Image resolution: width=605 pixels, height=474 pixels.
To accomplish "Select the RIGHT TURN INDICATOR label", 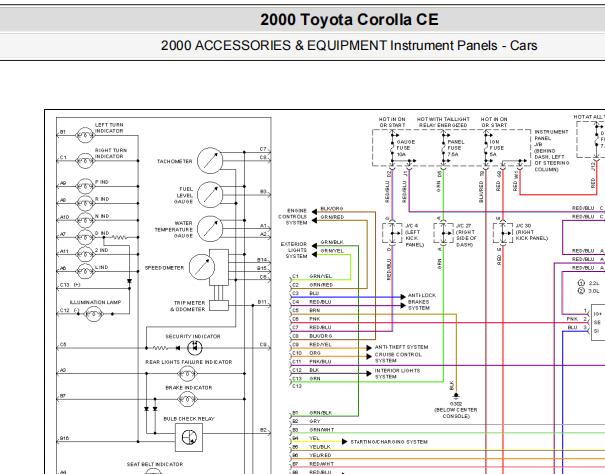I will pos(110,153).
